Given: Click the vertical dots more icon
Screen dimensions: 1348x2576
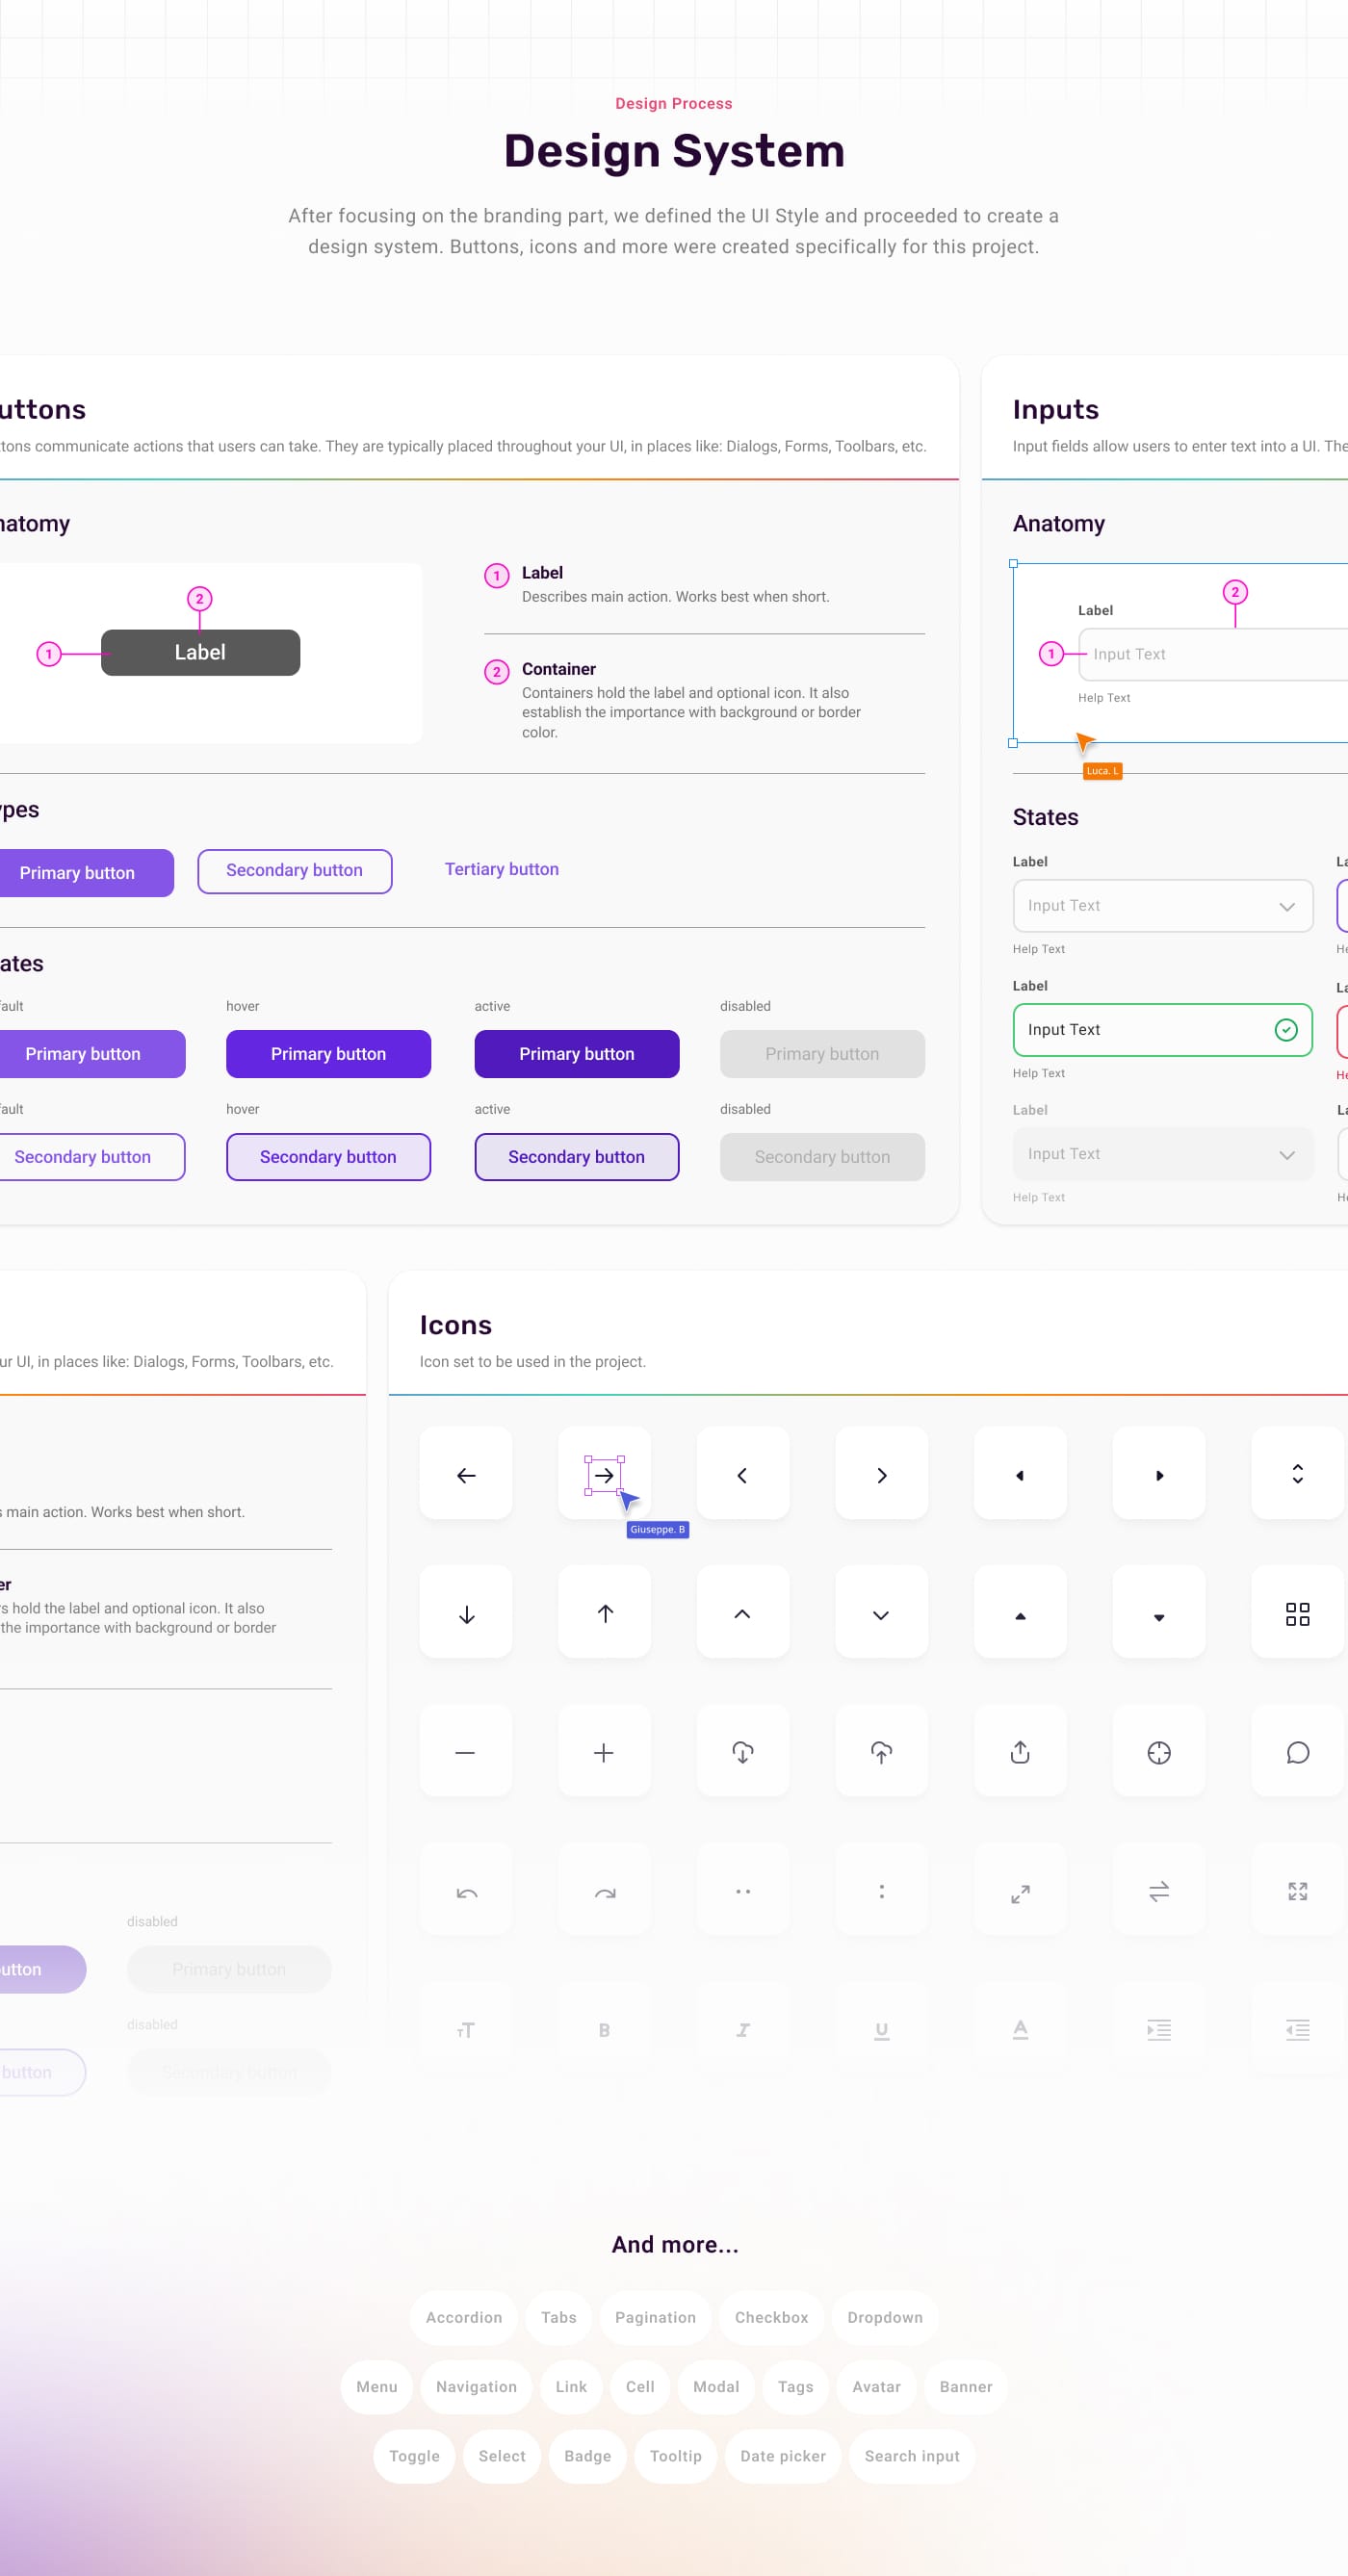Looking at the screenshot, I should pyautogui.click(x=881, y=1891).
